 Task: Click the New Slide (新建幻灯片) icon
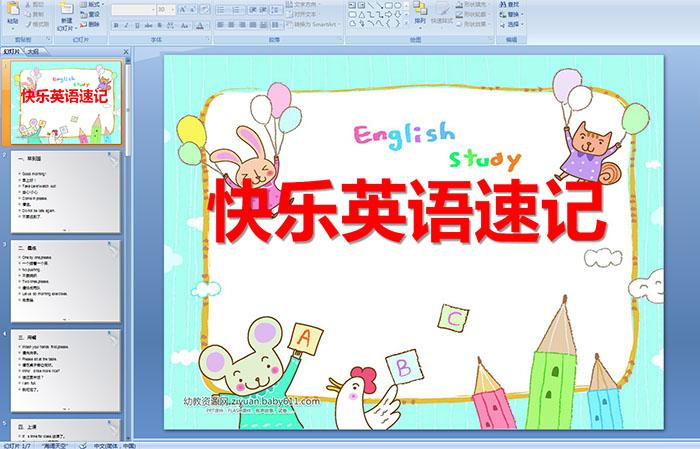(67, 9)
